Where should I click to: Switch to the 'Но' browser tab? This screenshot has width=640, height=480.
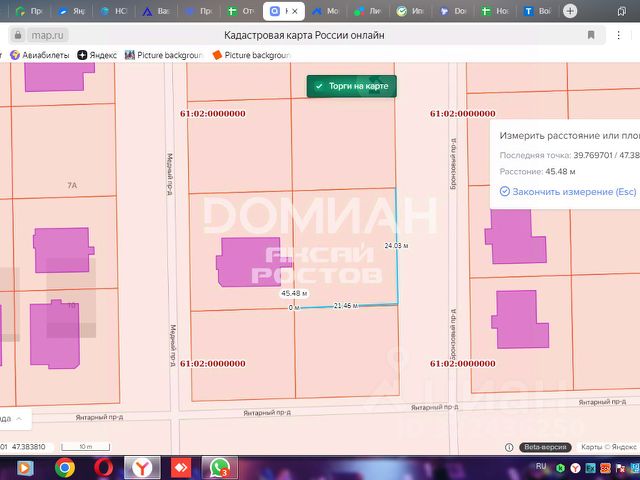pyautogui.click(x=496, y=11)
